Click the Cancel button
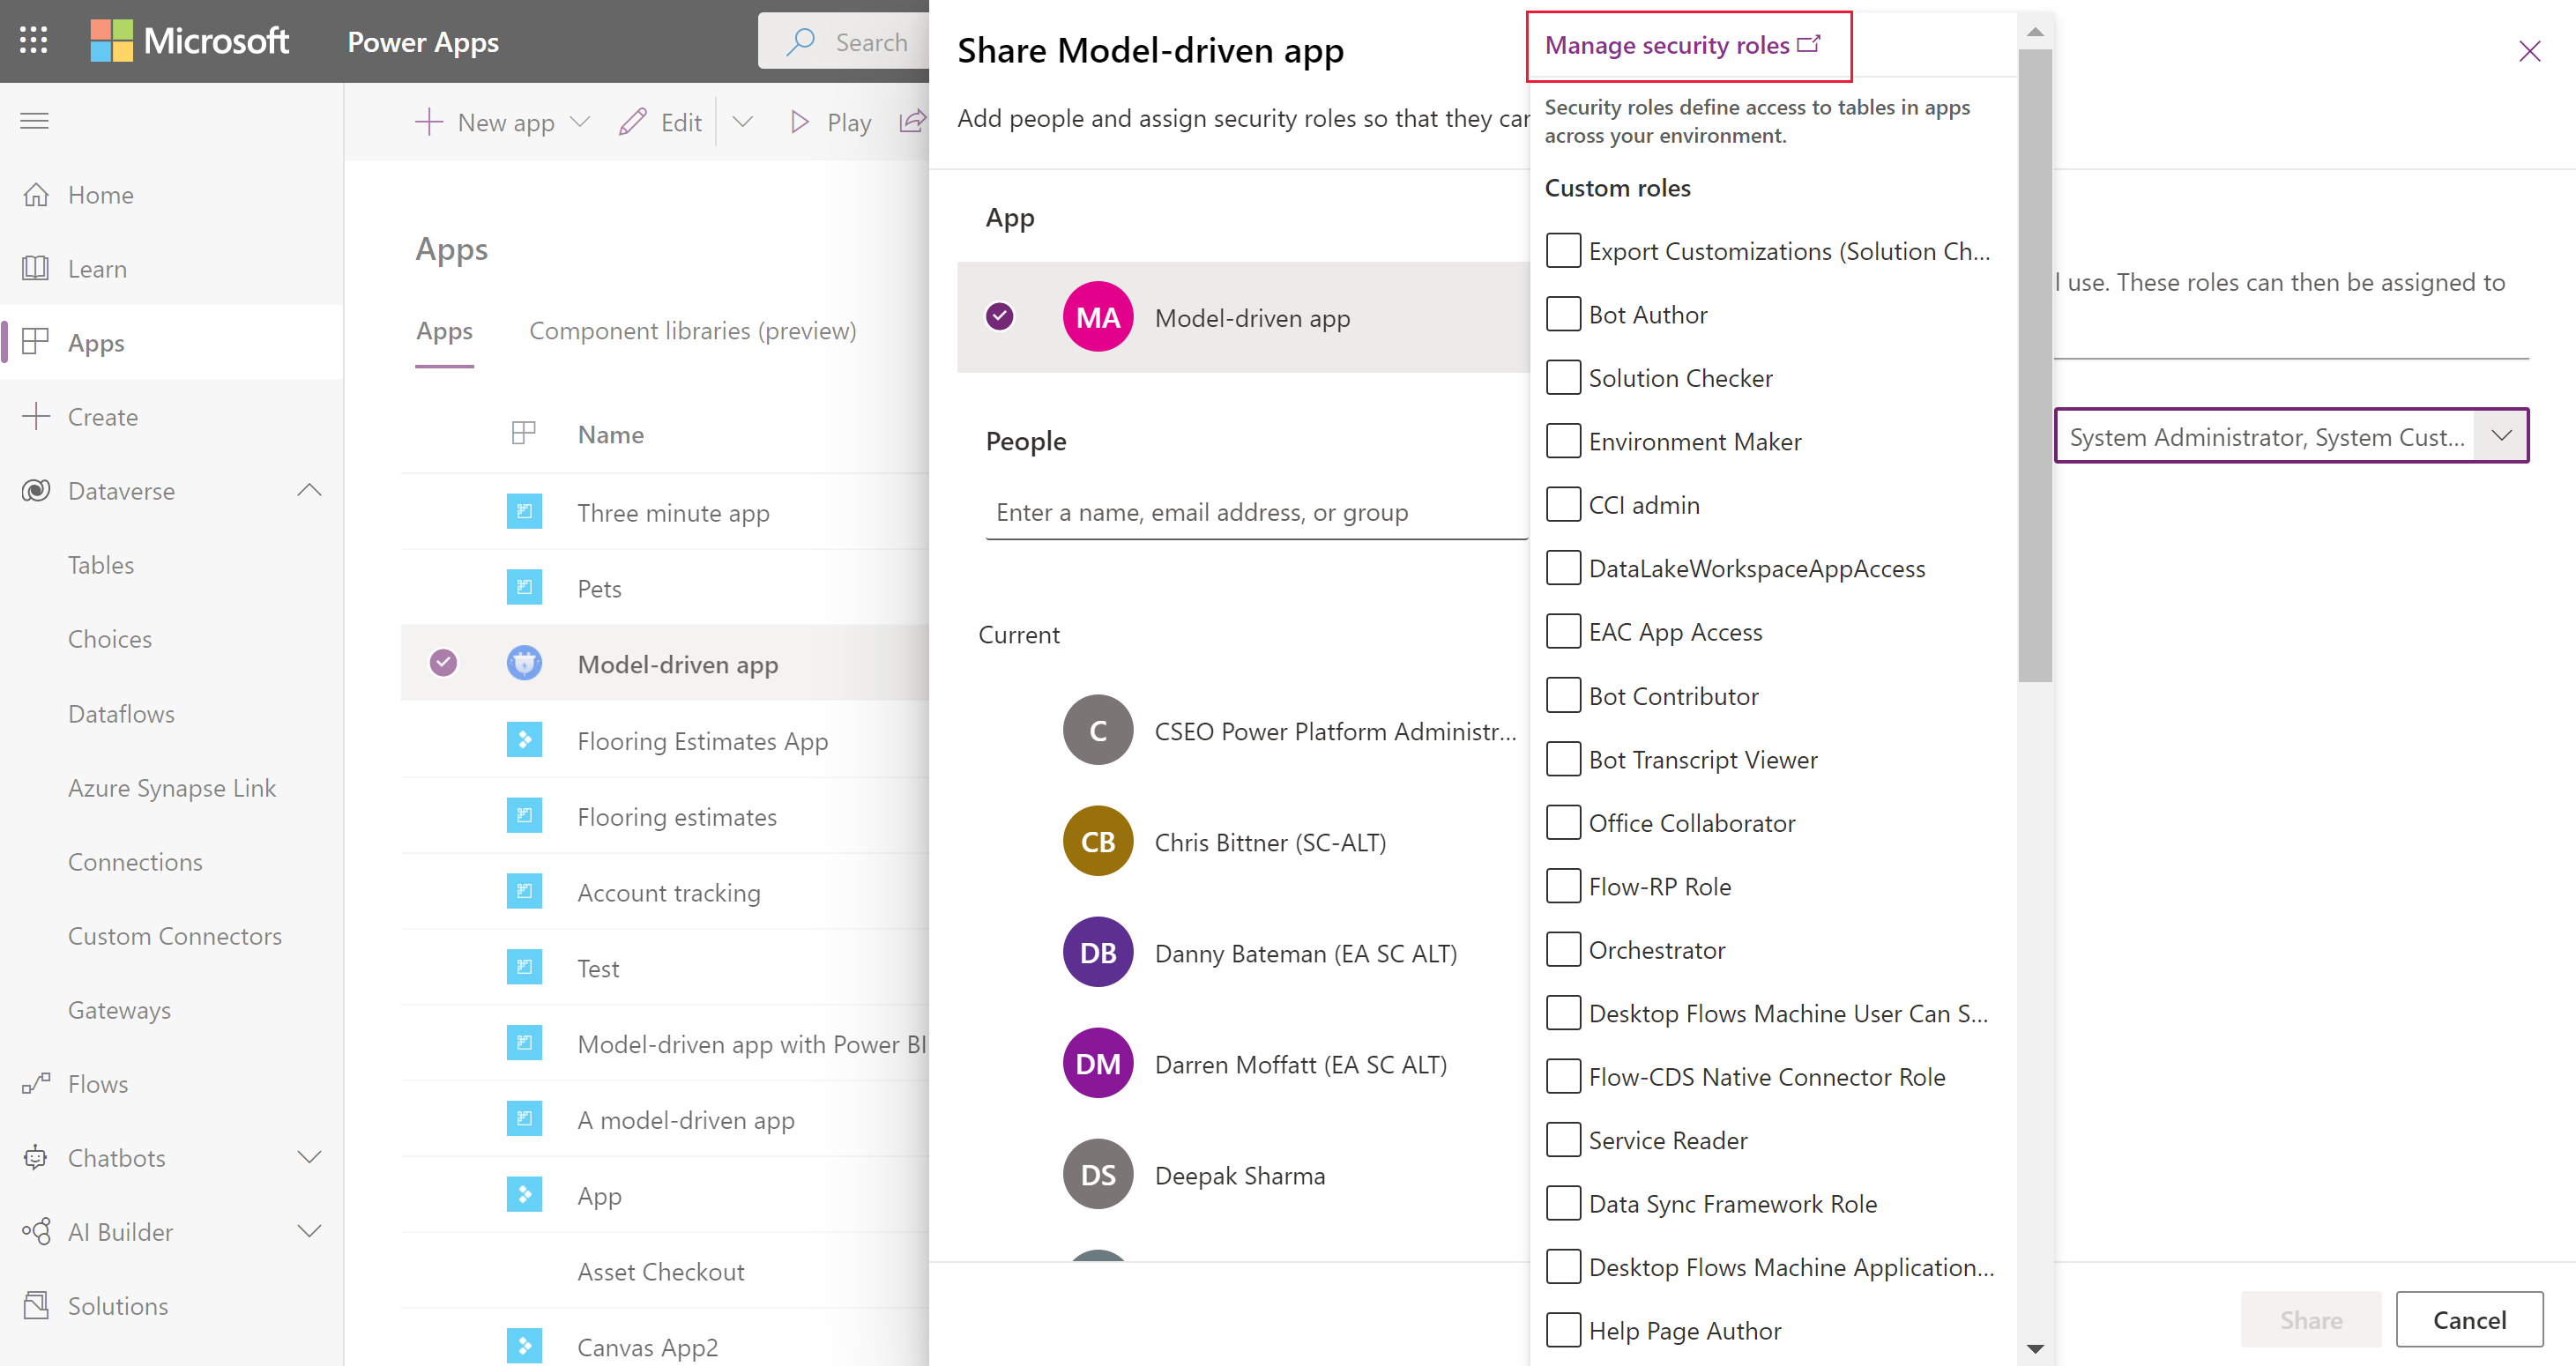This screenshot has height=1366, width=2576. pos(2469,1319)
